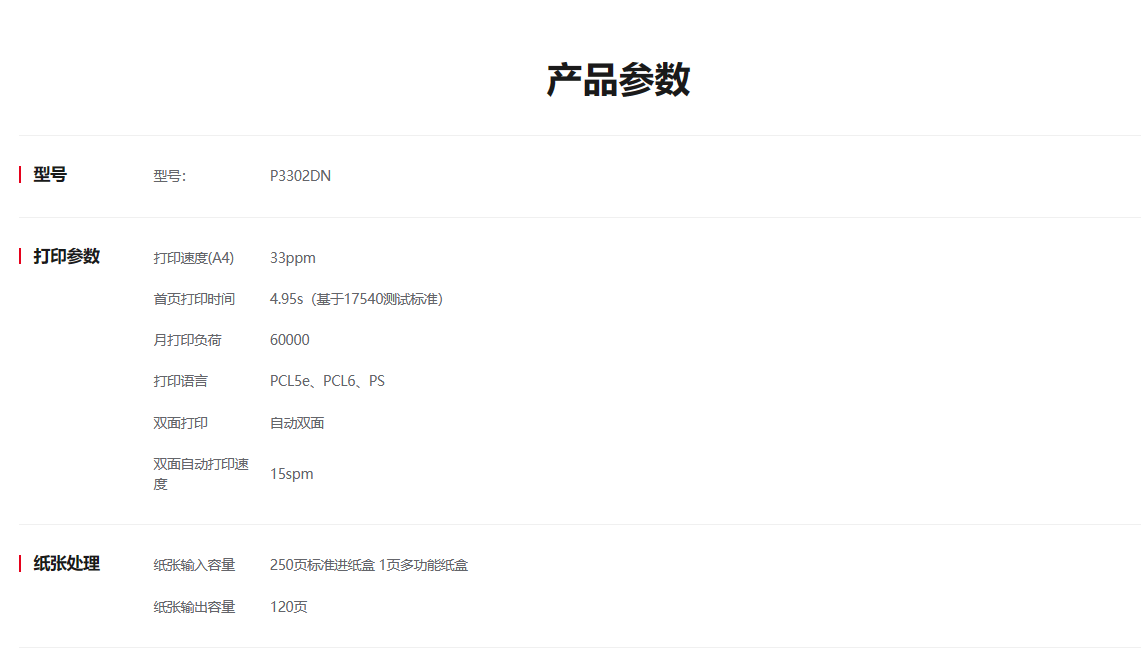Select the 双面打印 label

[x=180, y=423]
